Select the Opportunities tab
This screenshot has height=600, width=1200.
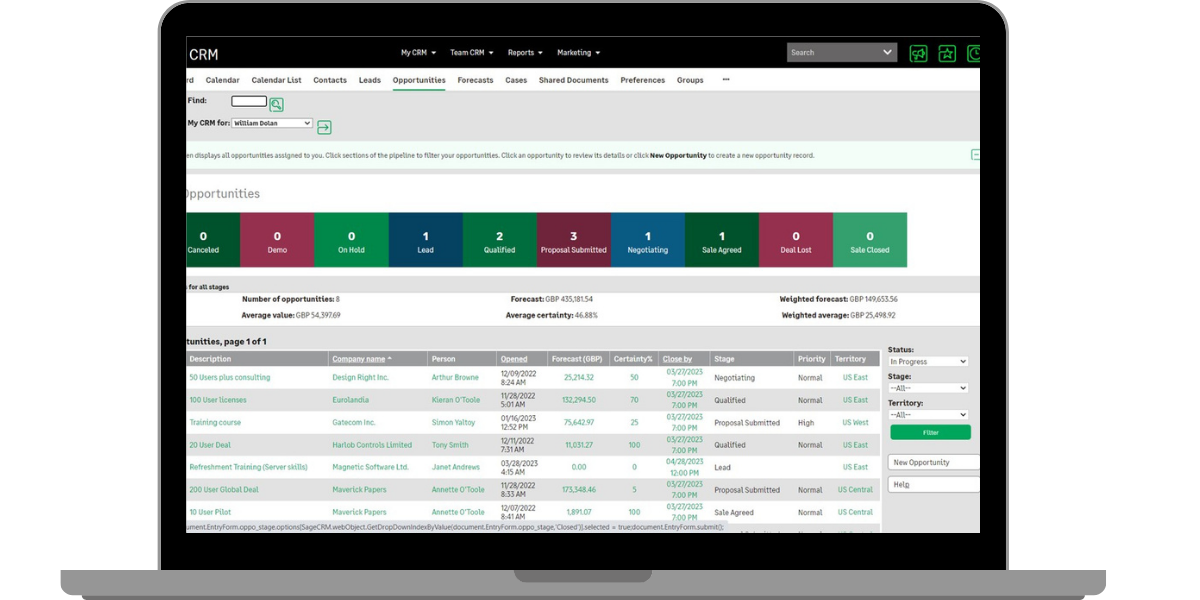pos(419,80)
